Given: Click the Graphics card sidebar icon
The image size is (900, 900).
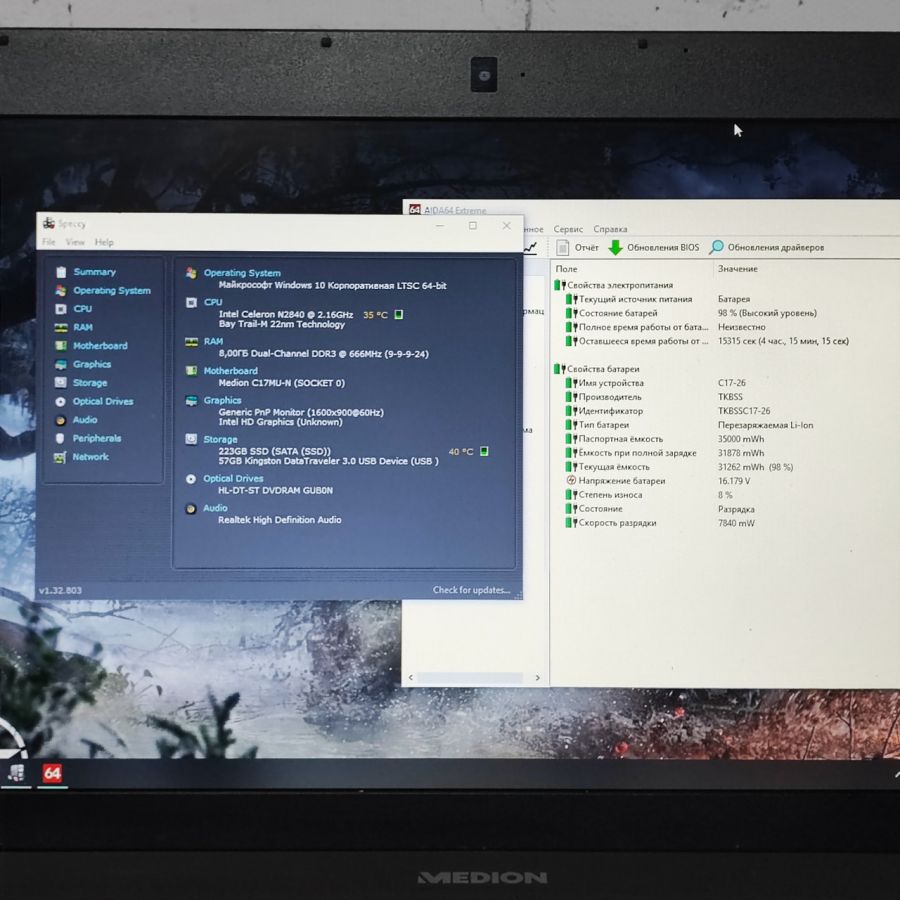Looking at the screenshot, I should click(x=60, y=364).
